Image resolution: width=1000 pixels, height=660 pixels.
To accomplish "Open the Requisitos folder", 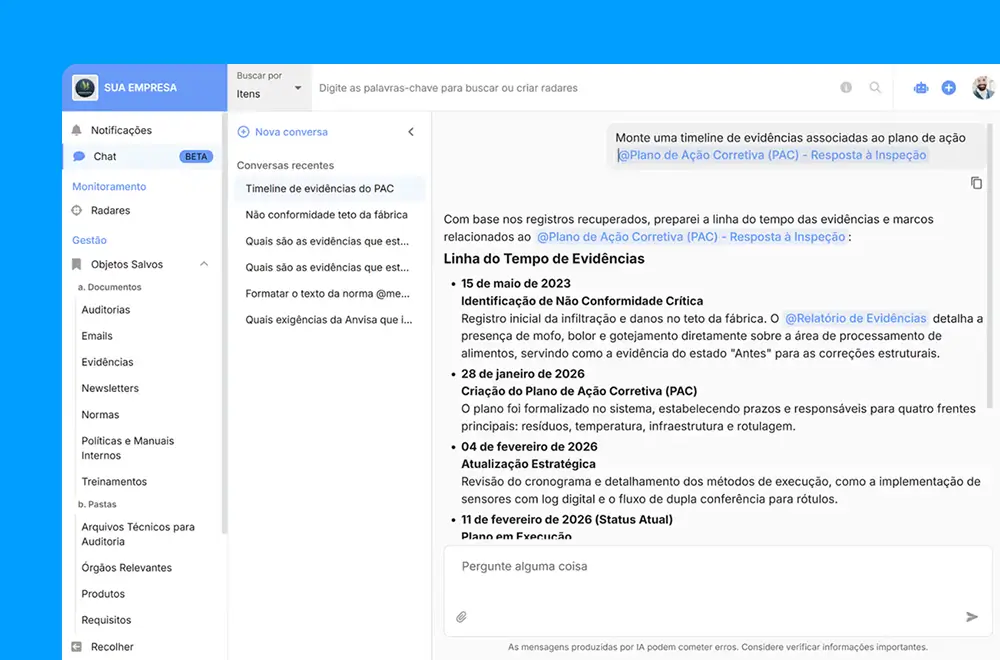I will tap(106, 620).
